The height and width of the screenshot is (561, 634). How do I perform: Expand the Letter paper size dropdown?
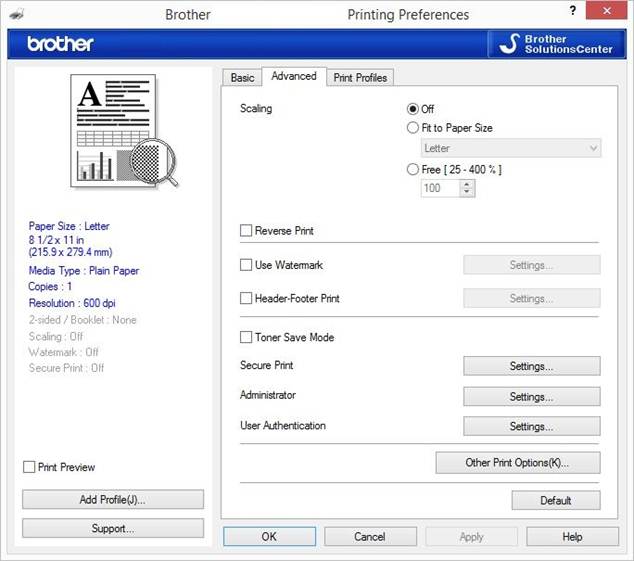511,149
